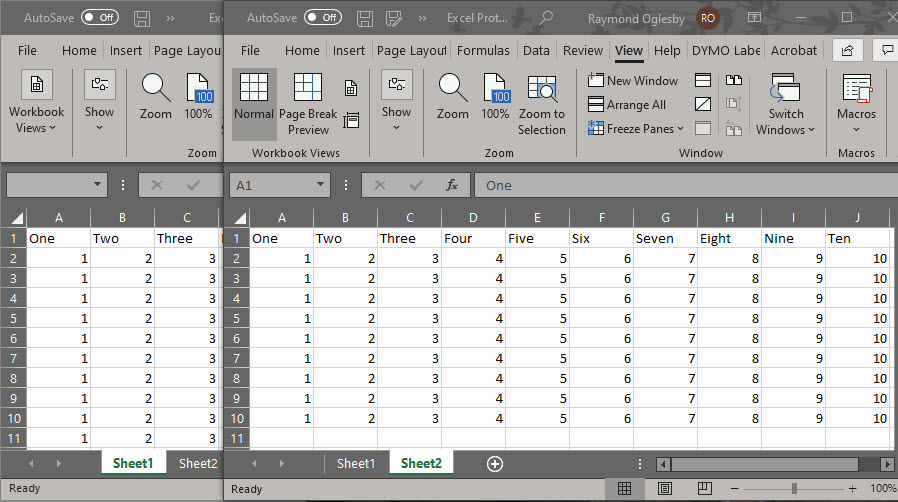Select Sheet2 tab in right window
898x502 pixels.
tap(421, 464)
